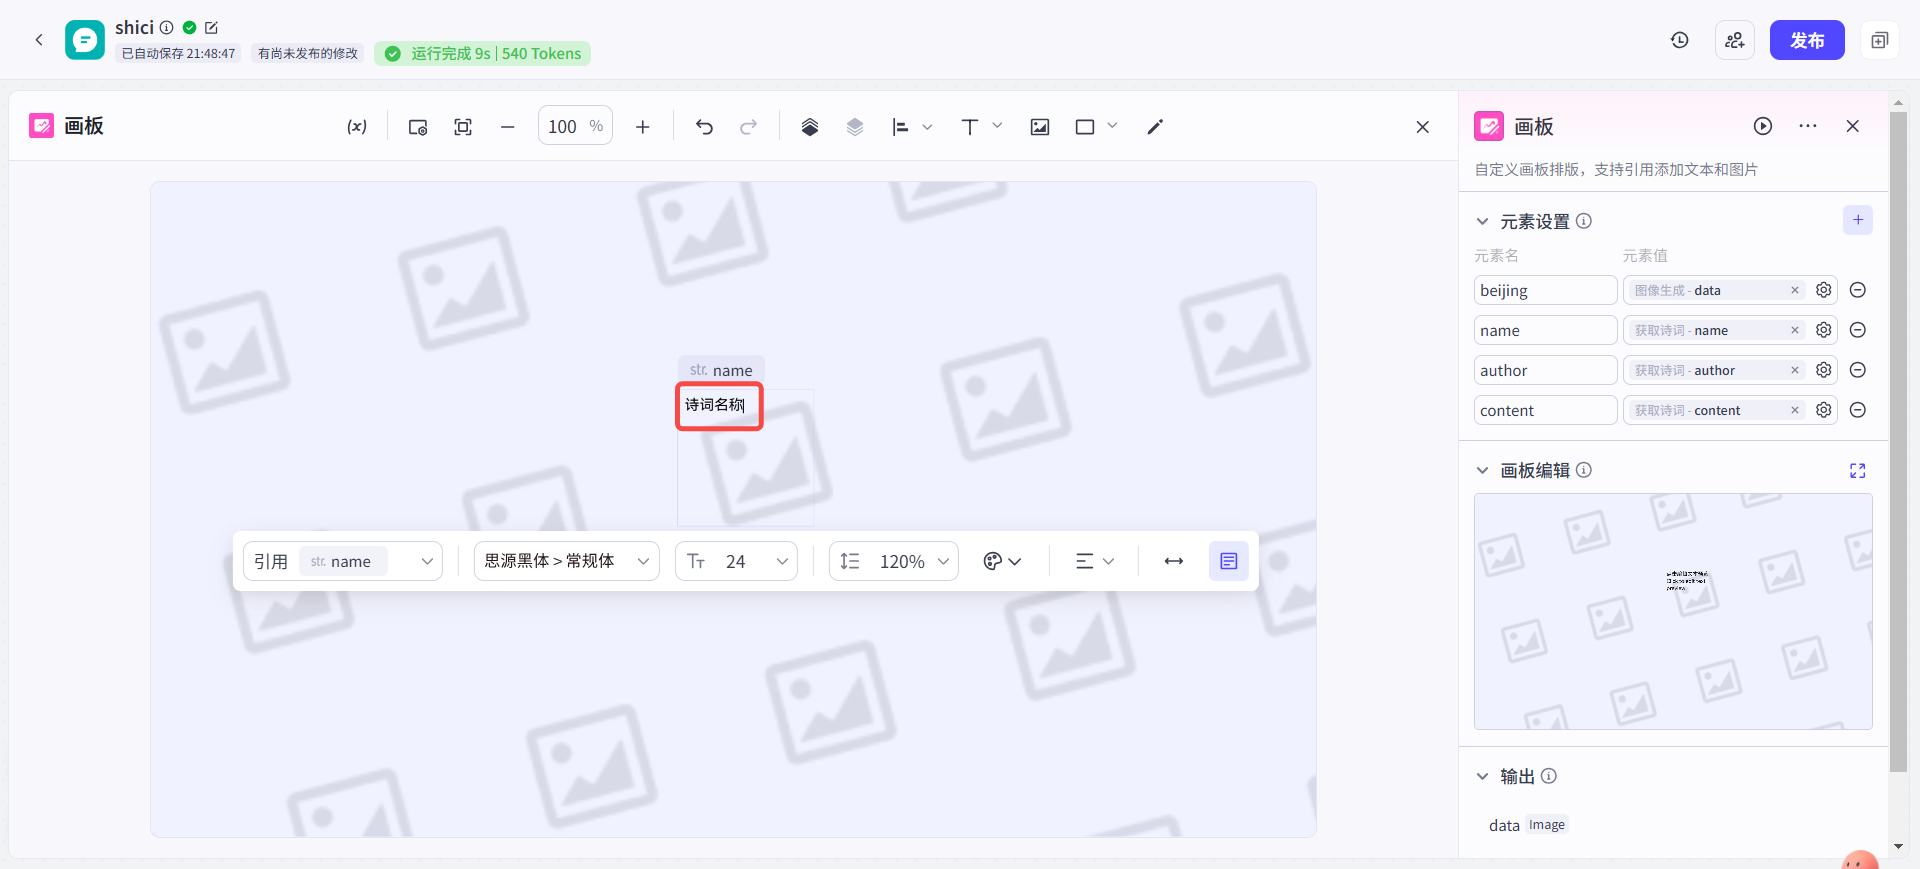1920x869 pixels.
Task: Add a new element with plus button
Action: coord(1858,220)
